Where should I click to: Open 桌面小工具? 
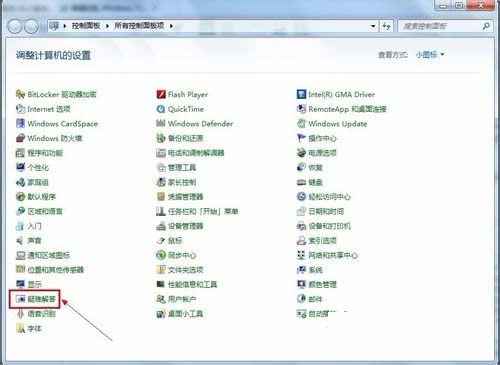tap(180, 314)
